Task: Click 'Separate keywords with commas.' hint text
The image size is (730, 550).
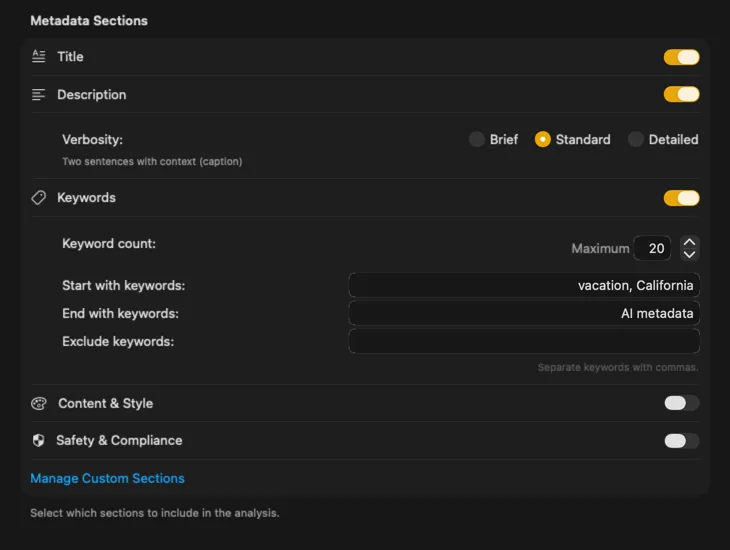Action: pyautogui.click(x=618, y=367)
